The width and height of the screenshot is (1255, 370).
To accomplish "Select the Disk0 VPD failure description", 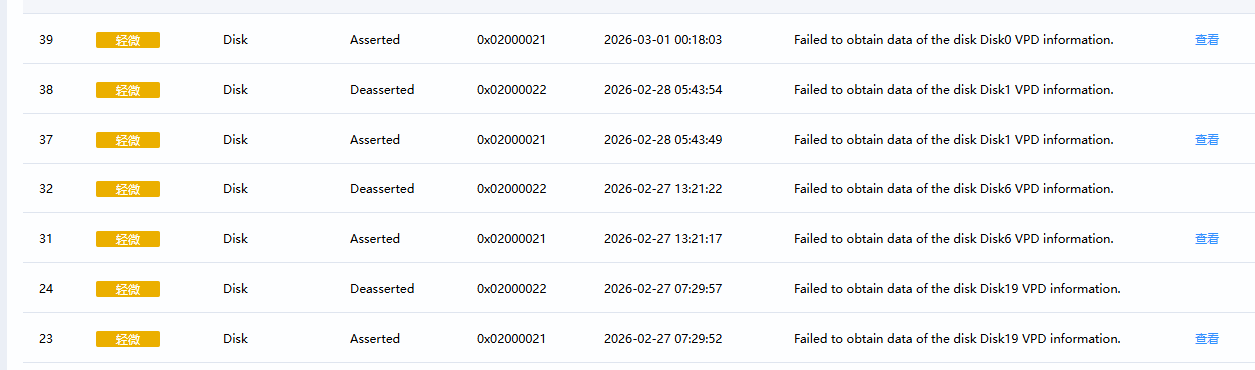I will click(x=953, y=40).
